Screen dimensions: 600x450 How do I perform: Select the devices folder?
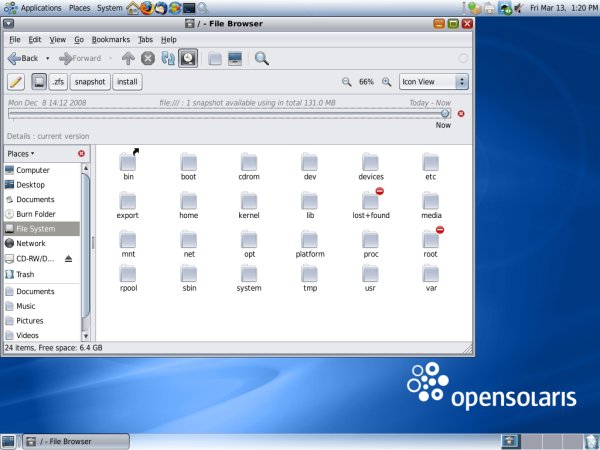[x=370, y=167]
